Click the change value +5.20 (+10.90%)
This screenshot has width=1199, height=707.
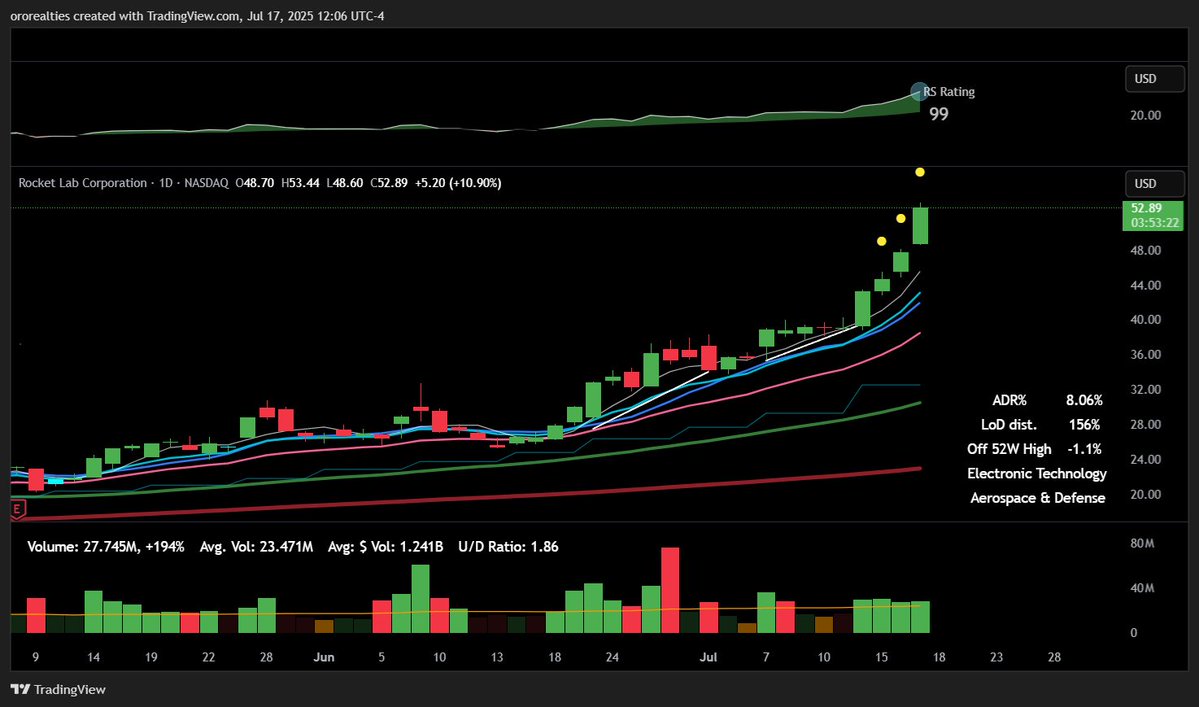point(458,183)
